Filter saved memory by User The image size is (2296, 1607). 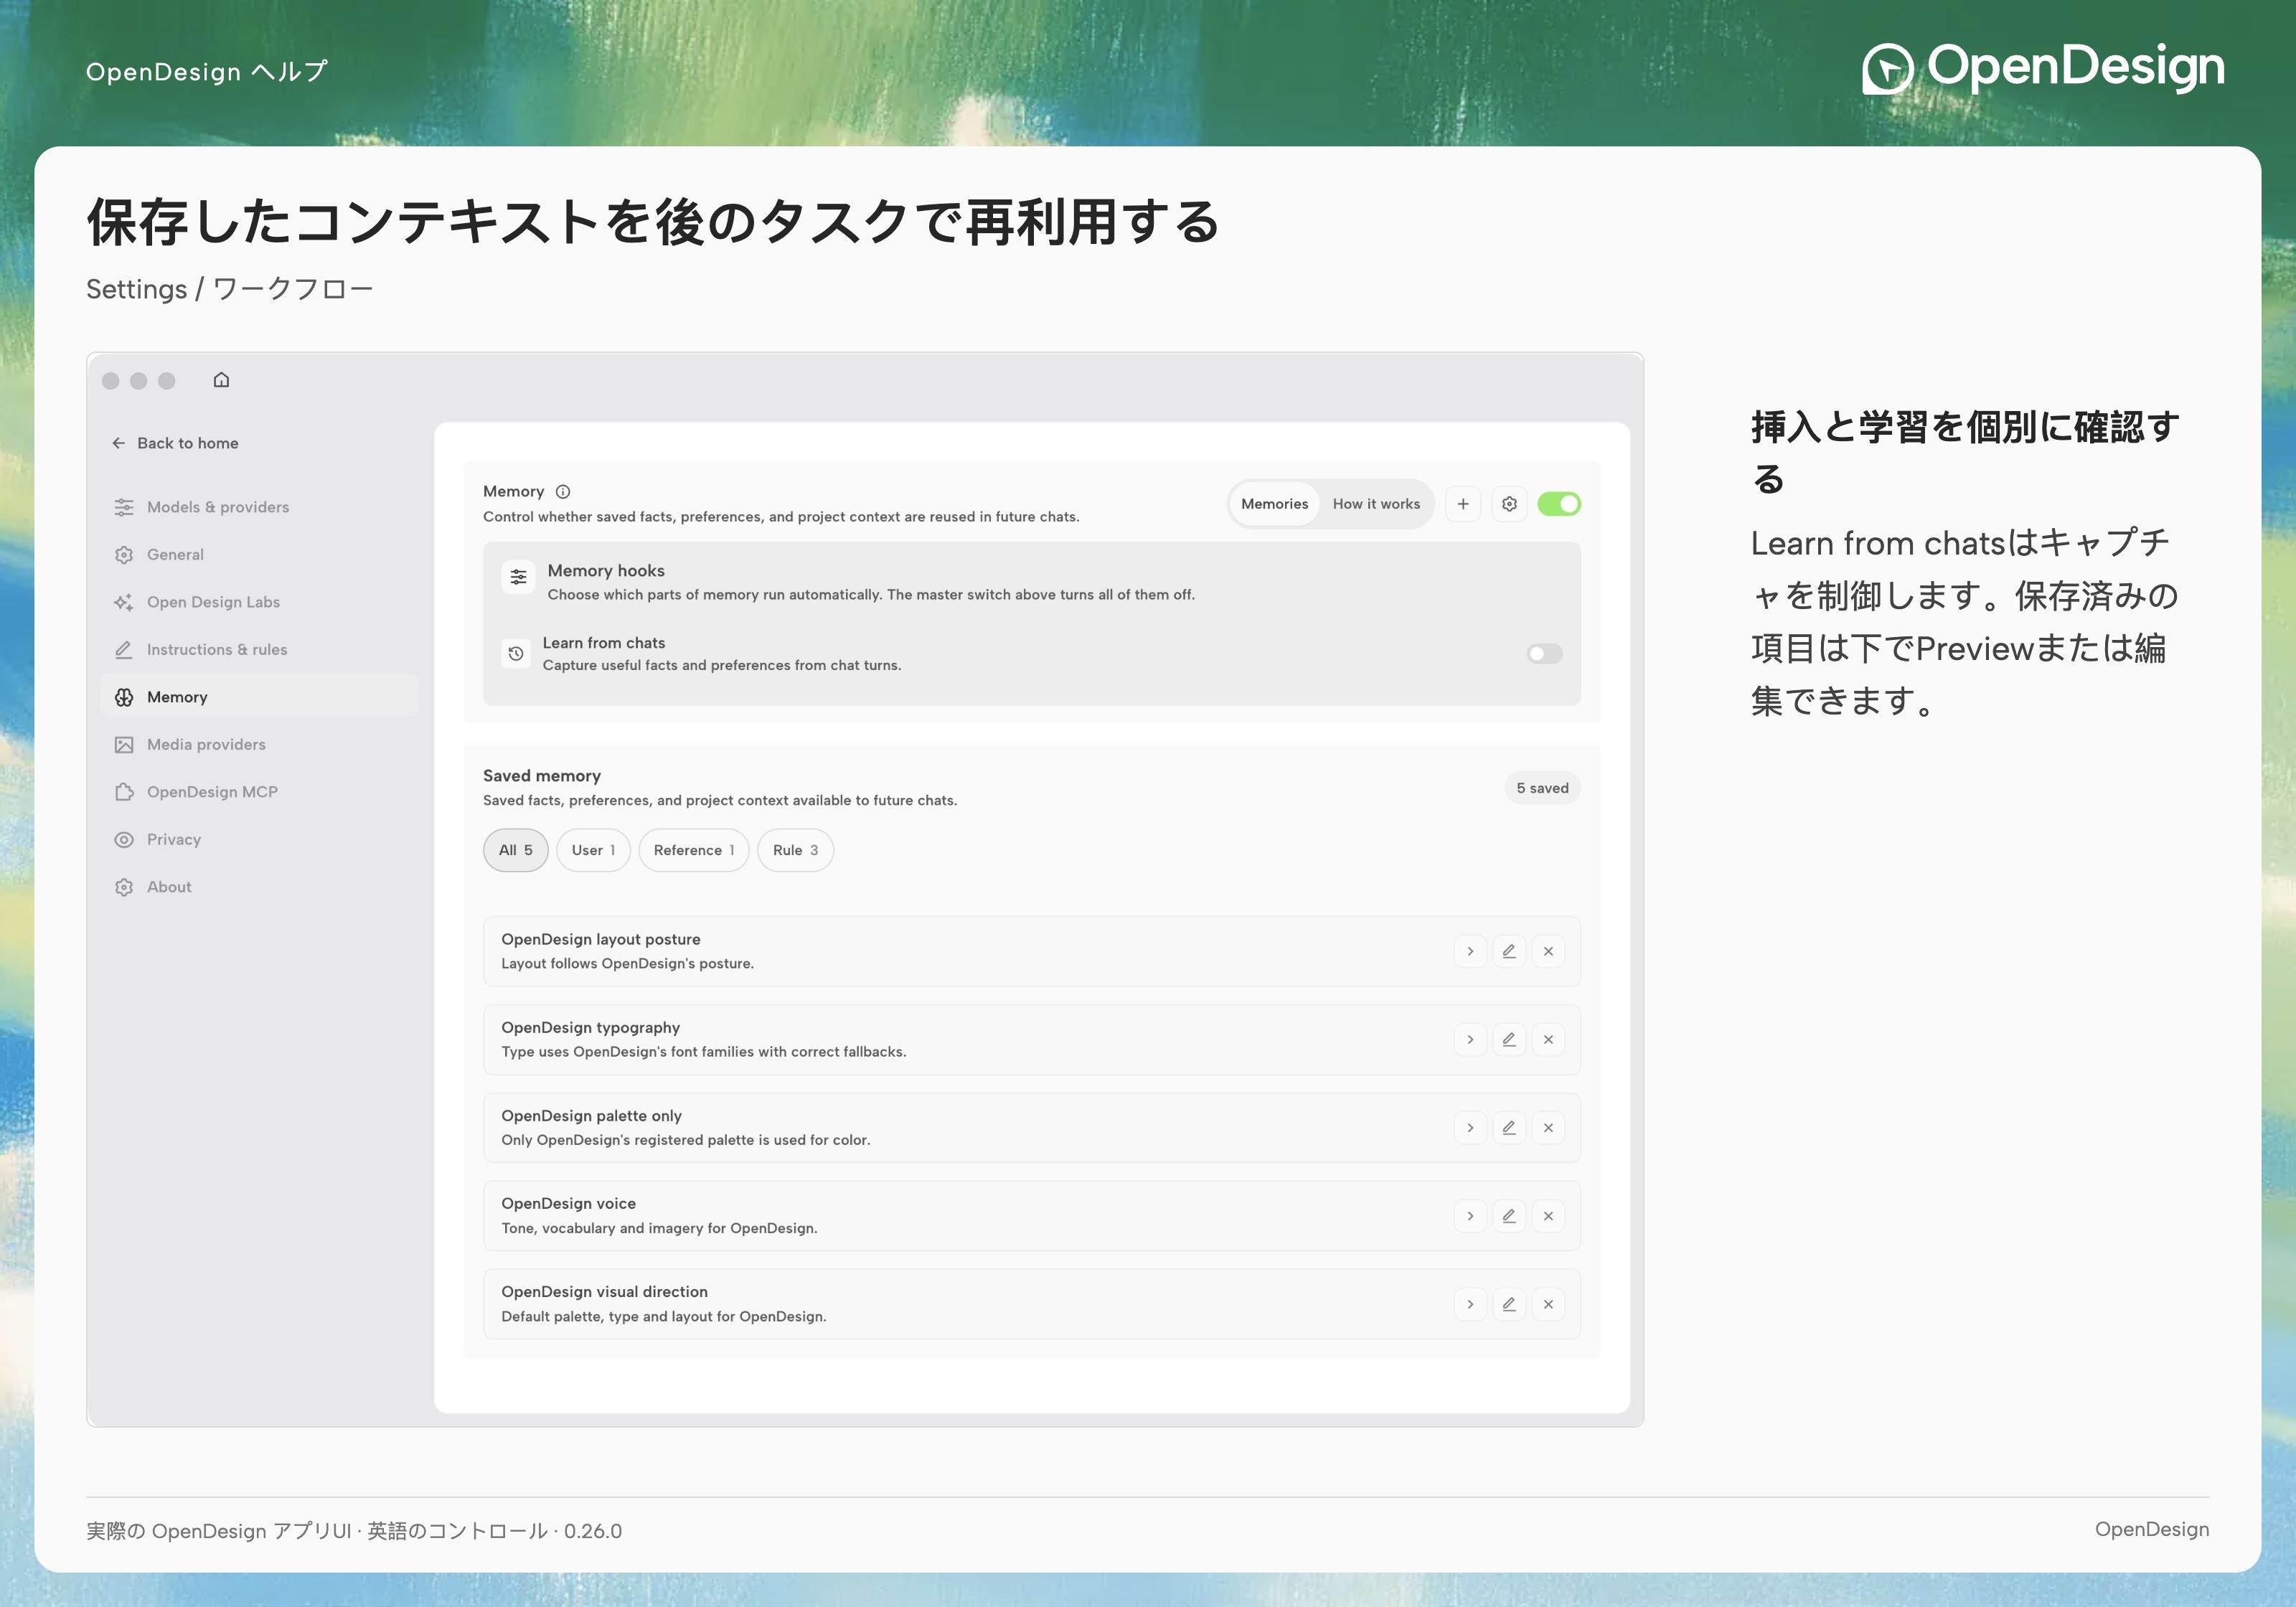click(x=593, y=850)
